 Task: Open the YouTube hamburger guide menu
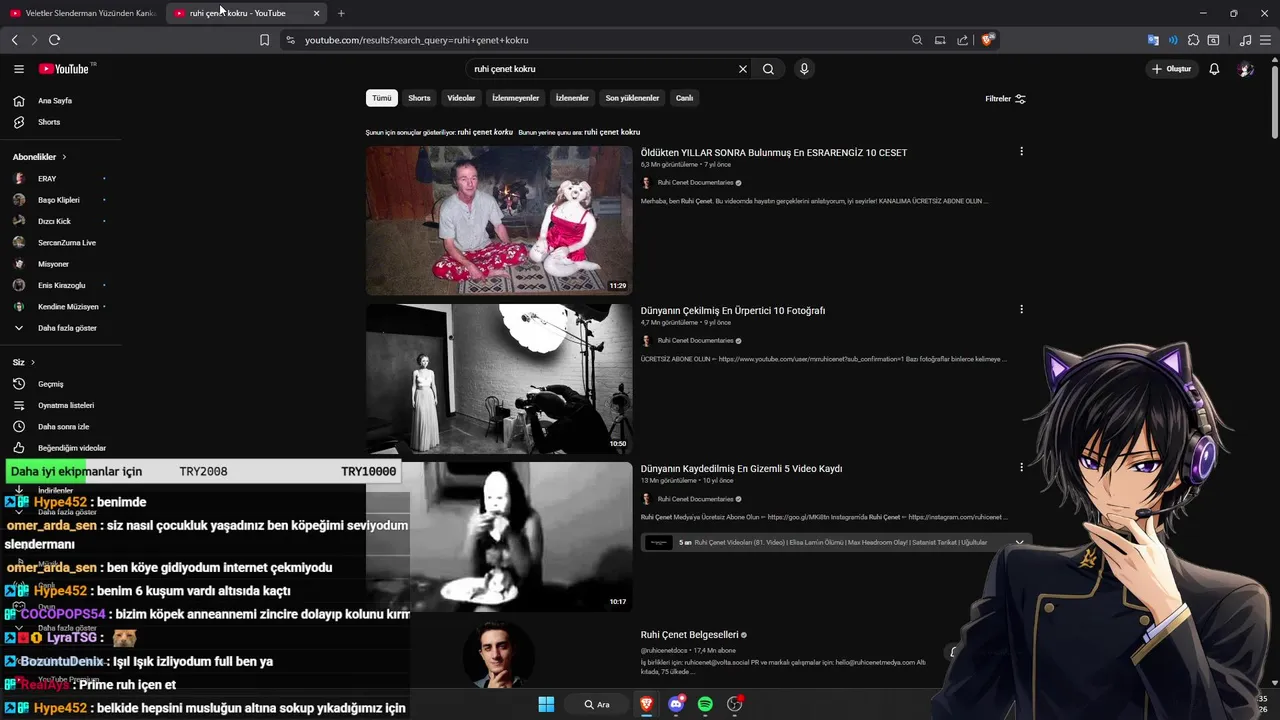pos(19,69)
